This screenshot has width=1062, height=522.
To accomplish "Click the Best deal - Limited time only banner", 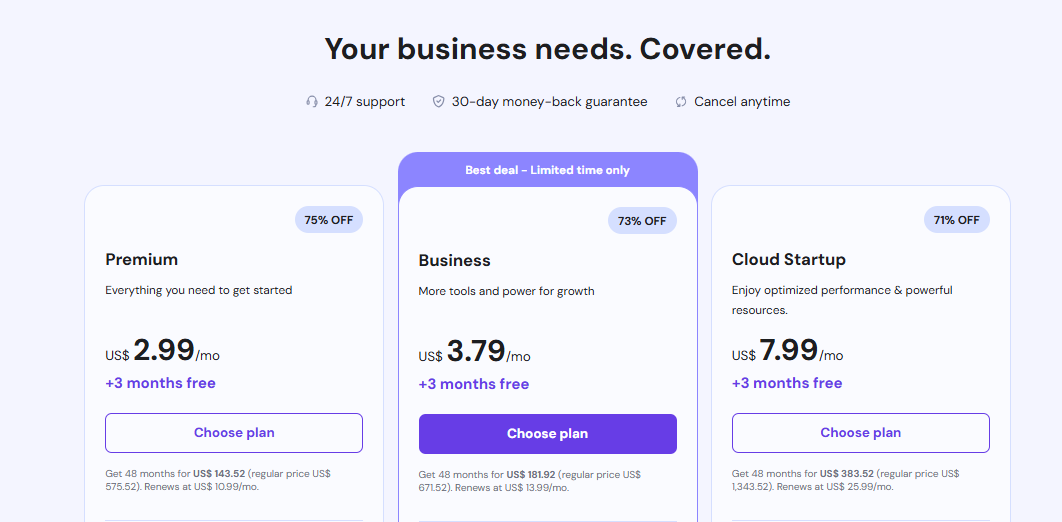I will (x=547, y=170).
